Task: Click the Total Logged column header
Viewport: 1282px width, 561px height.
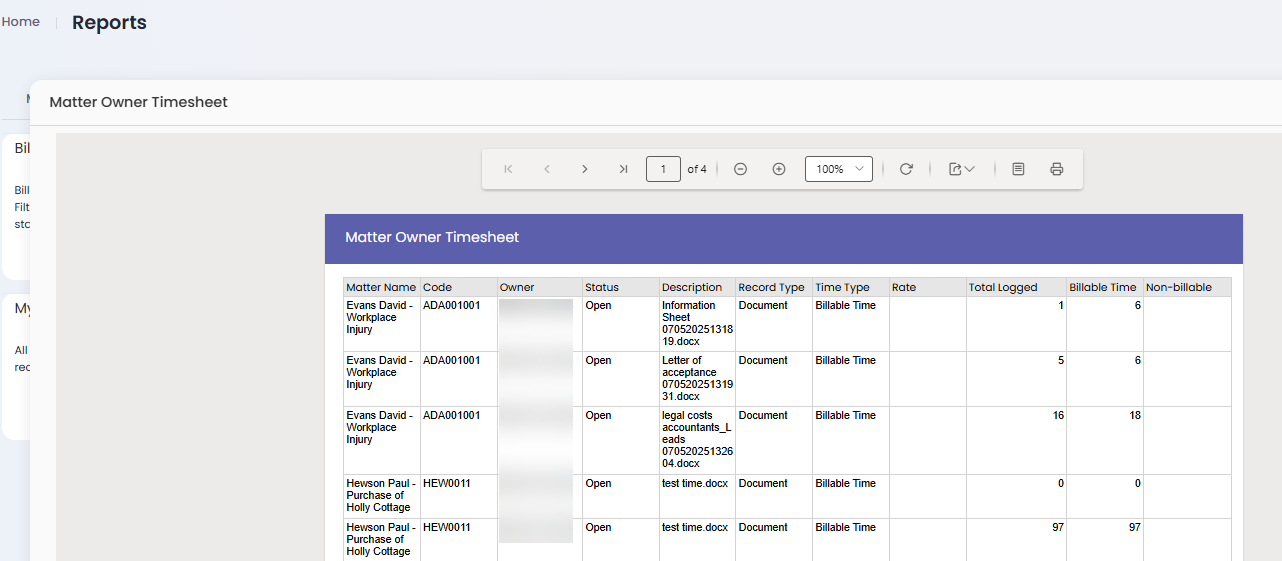Action: point(1016,287)
